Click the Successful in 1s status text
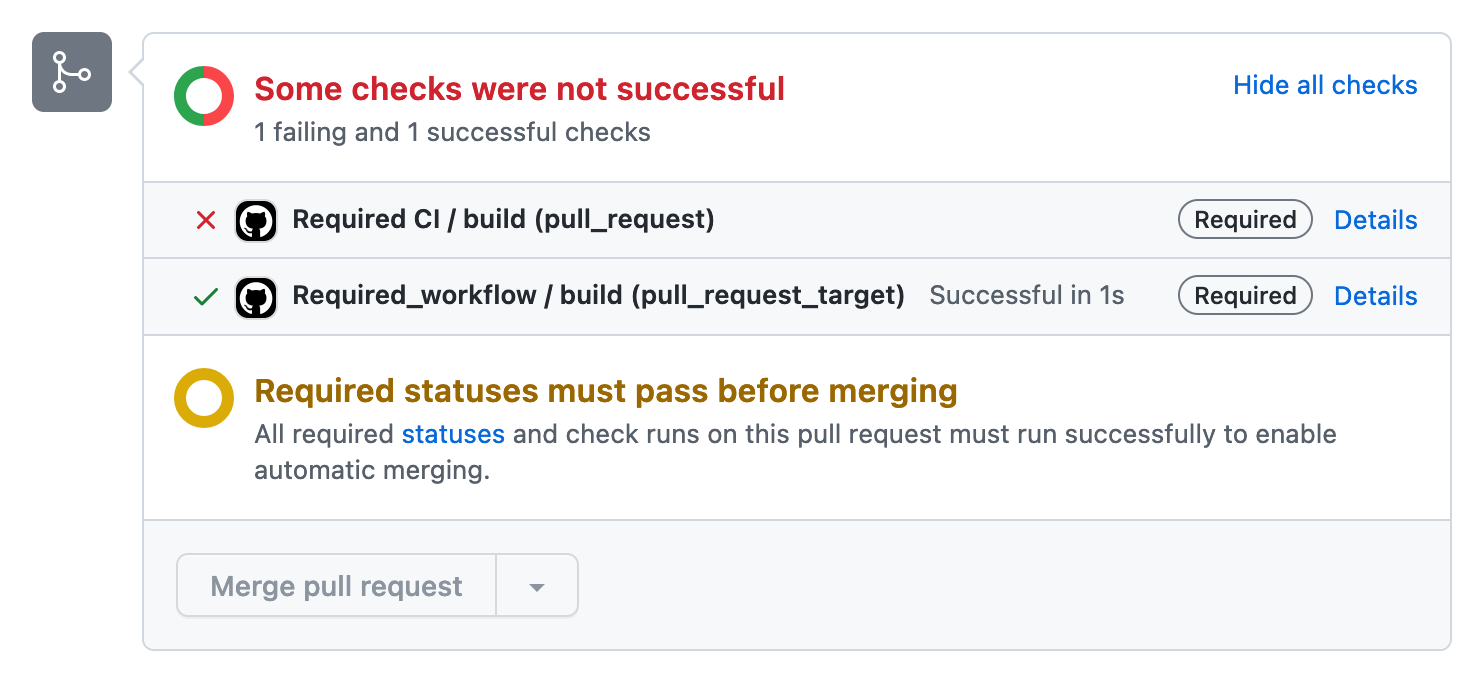The width and height of the screenshot is (1484, 684). pyautogui.click(x=1026, y=295)
